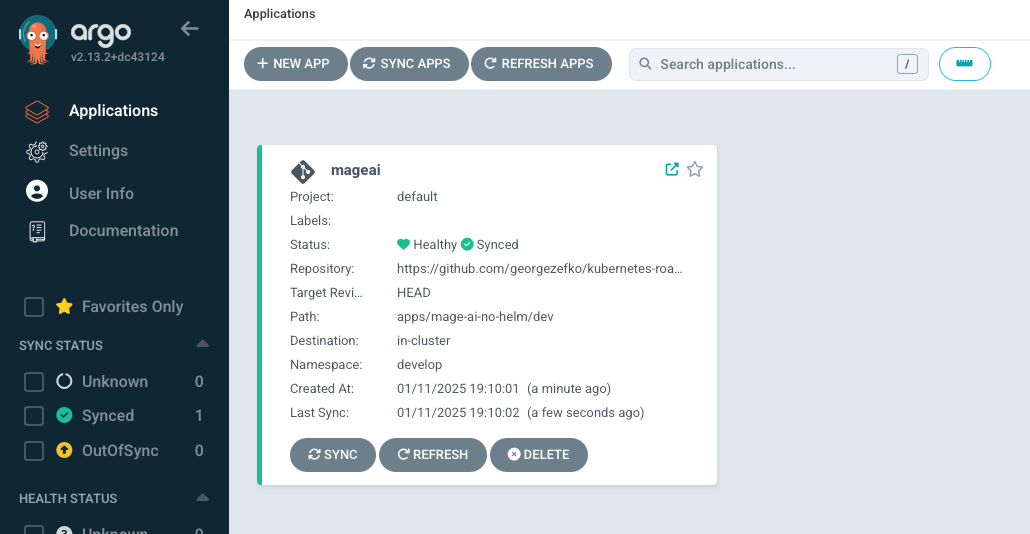Click the magnifier icon in search box
This screenshot has width=1030, height=534.
(x=645, y=64)
